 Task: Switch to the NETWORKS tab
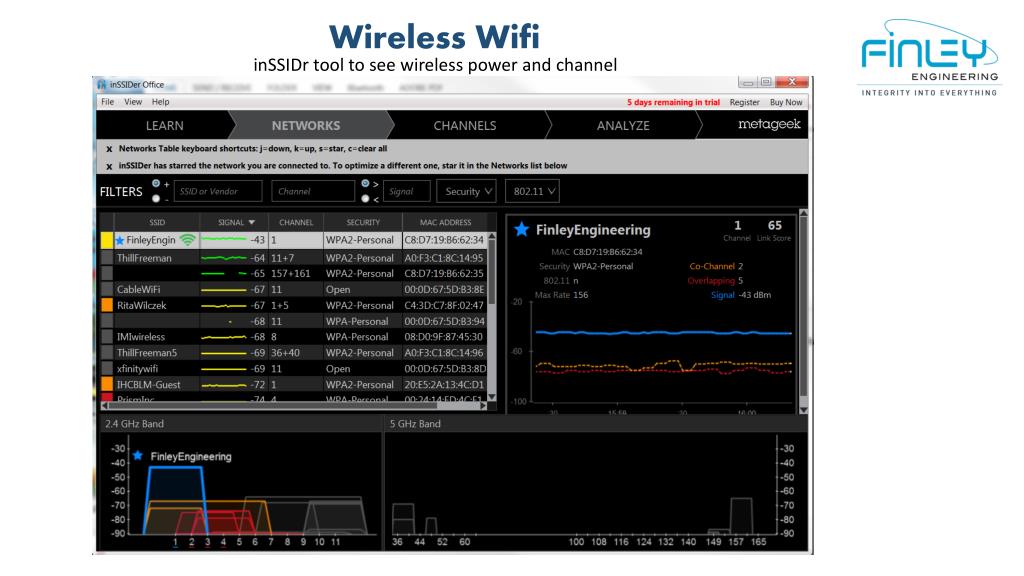306,125
